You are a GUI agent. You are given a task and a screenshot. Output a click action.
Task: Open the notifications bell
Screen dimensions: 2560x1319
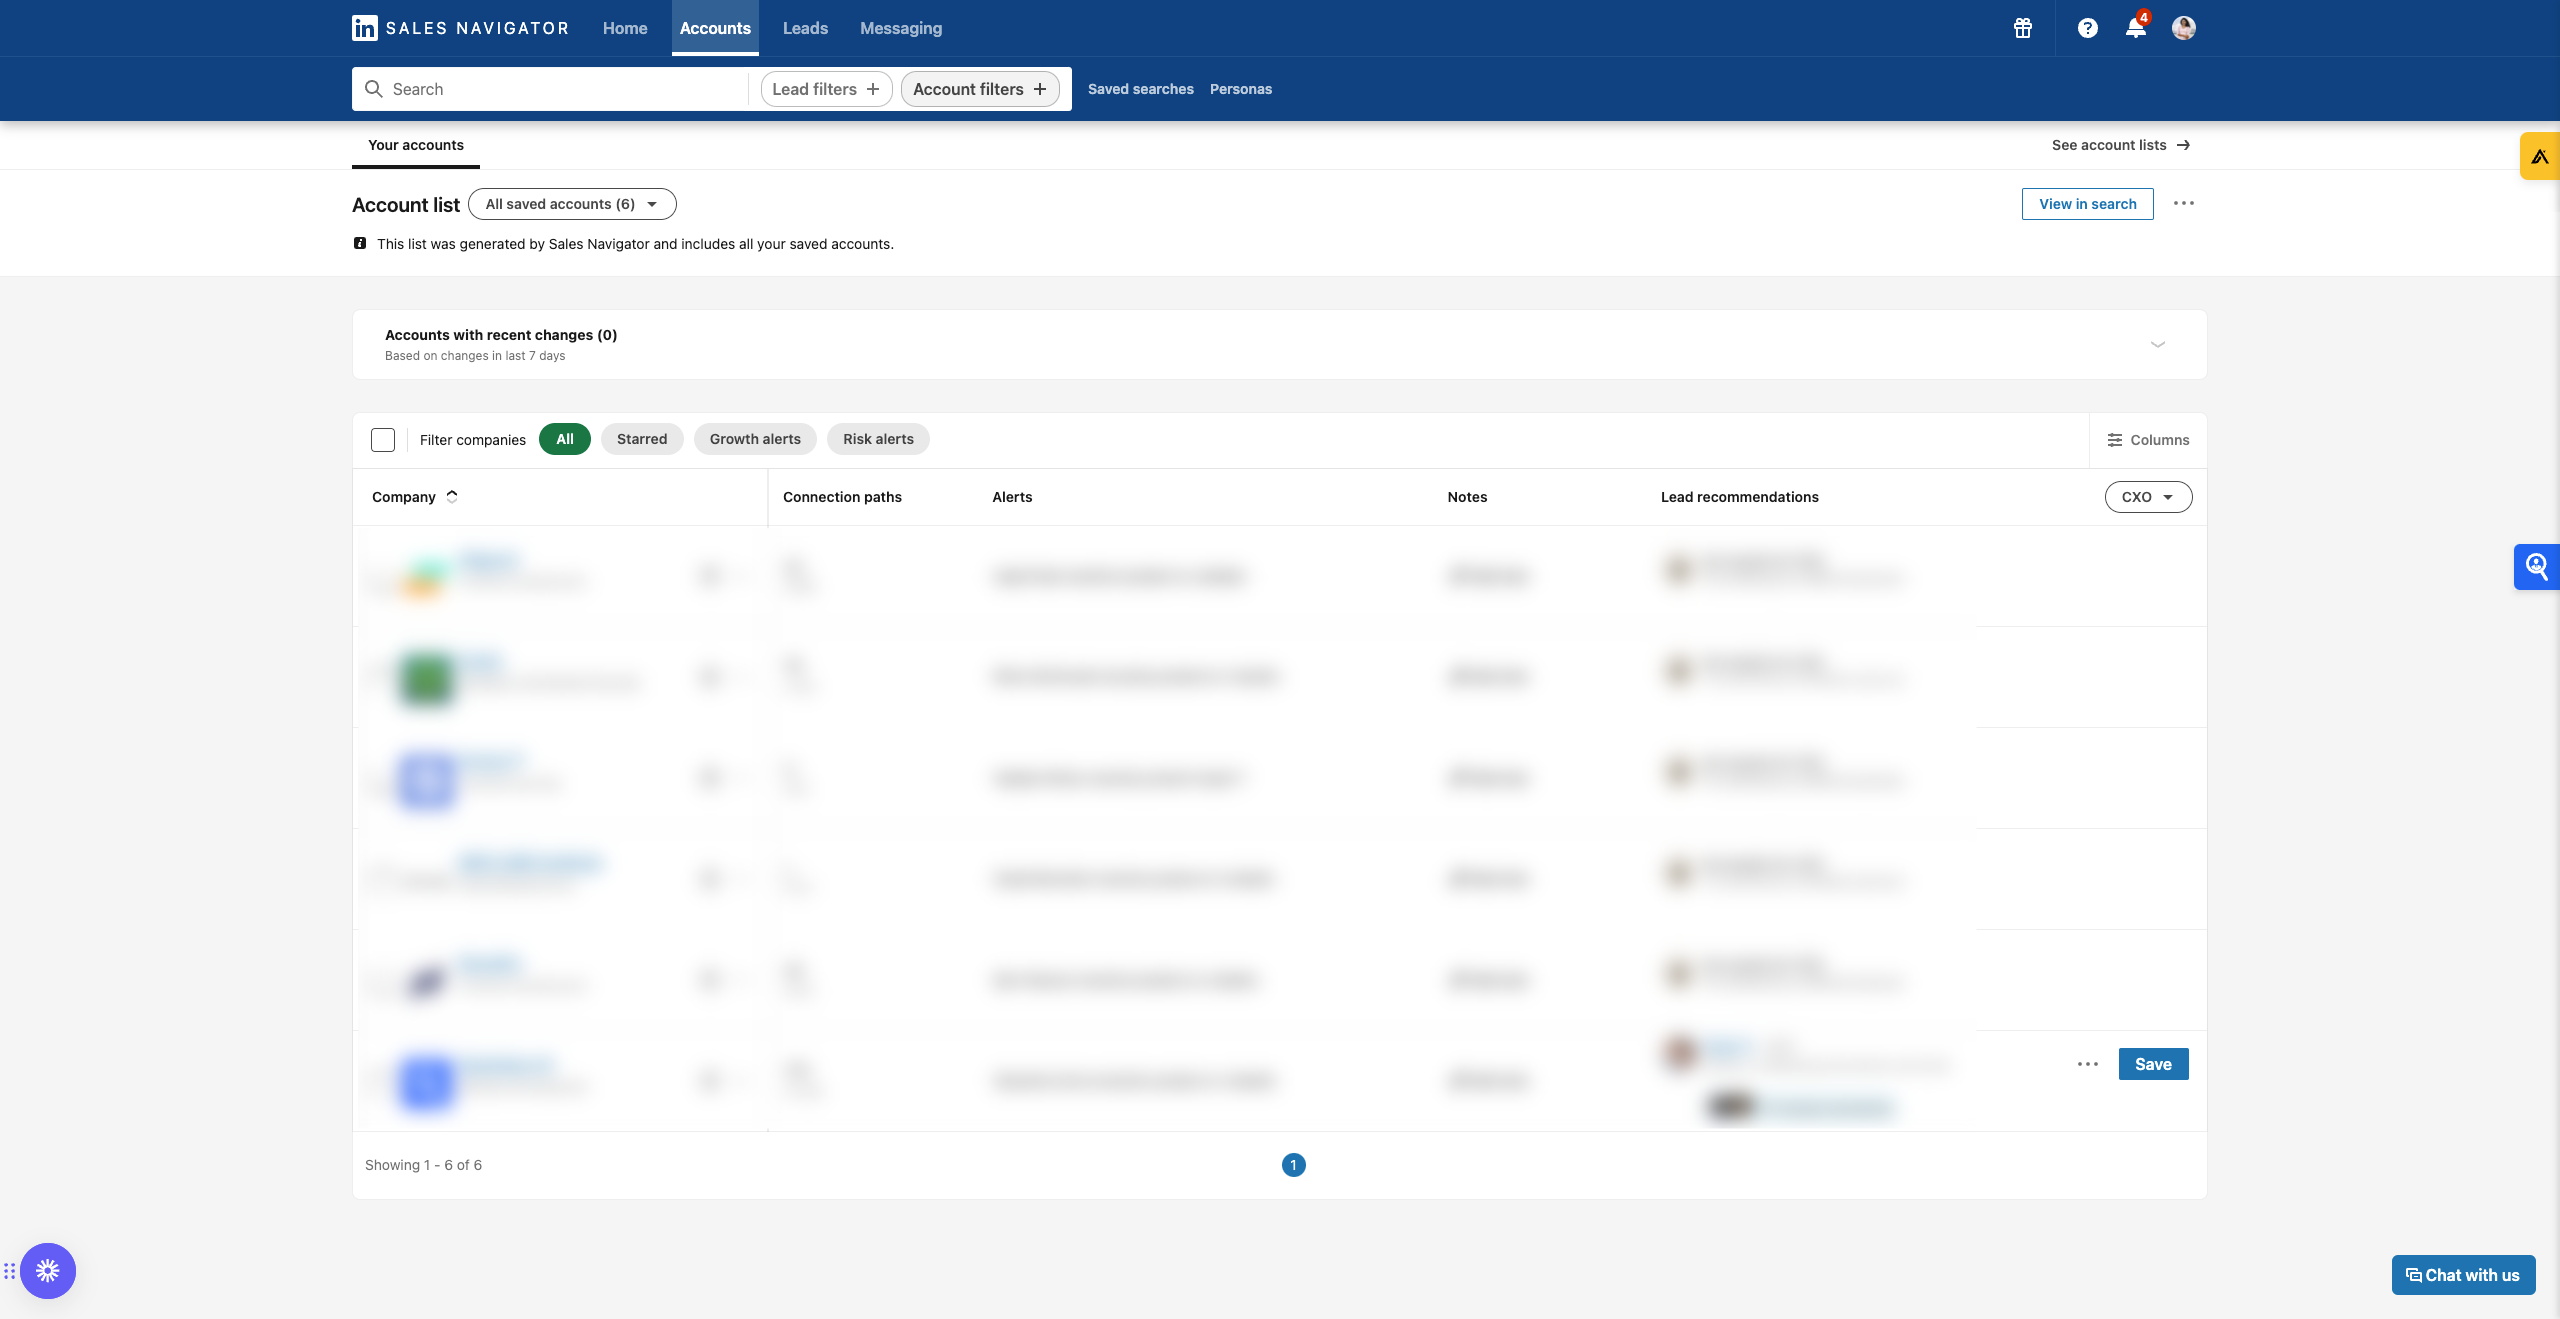(x=2135, y=28)
